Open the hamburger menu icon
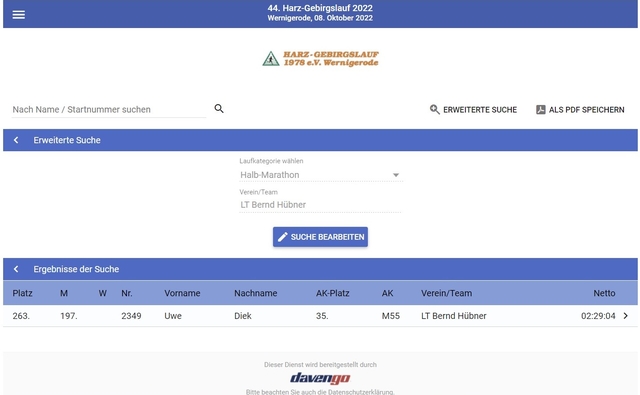This screenshot has width=640, height=395. [18, 15]
